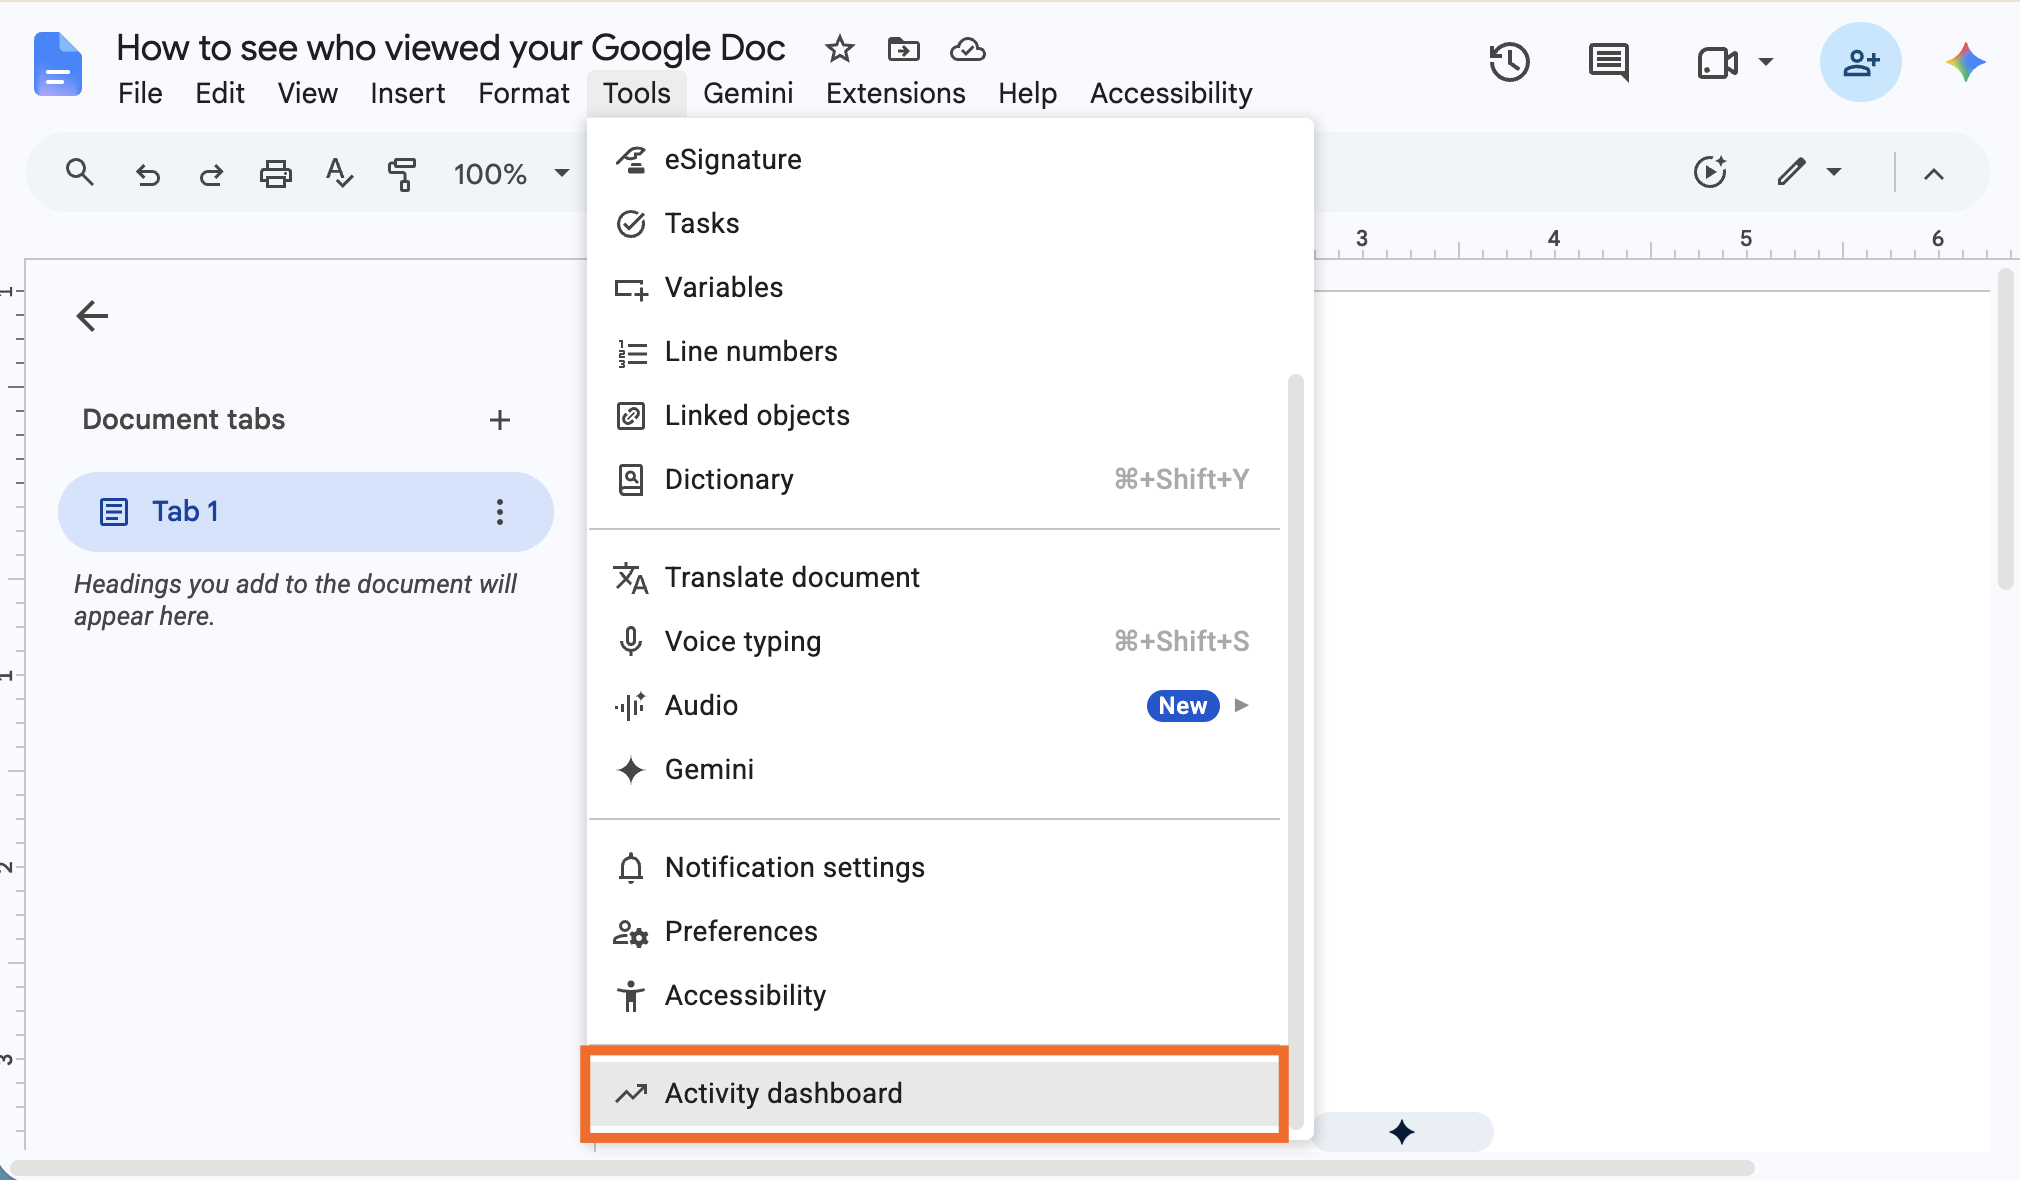Open the File menu
The height and width of the screenshot is (1180, 2020).
coord(140,93)
